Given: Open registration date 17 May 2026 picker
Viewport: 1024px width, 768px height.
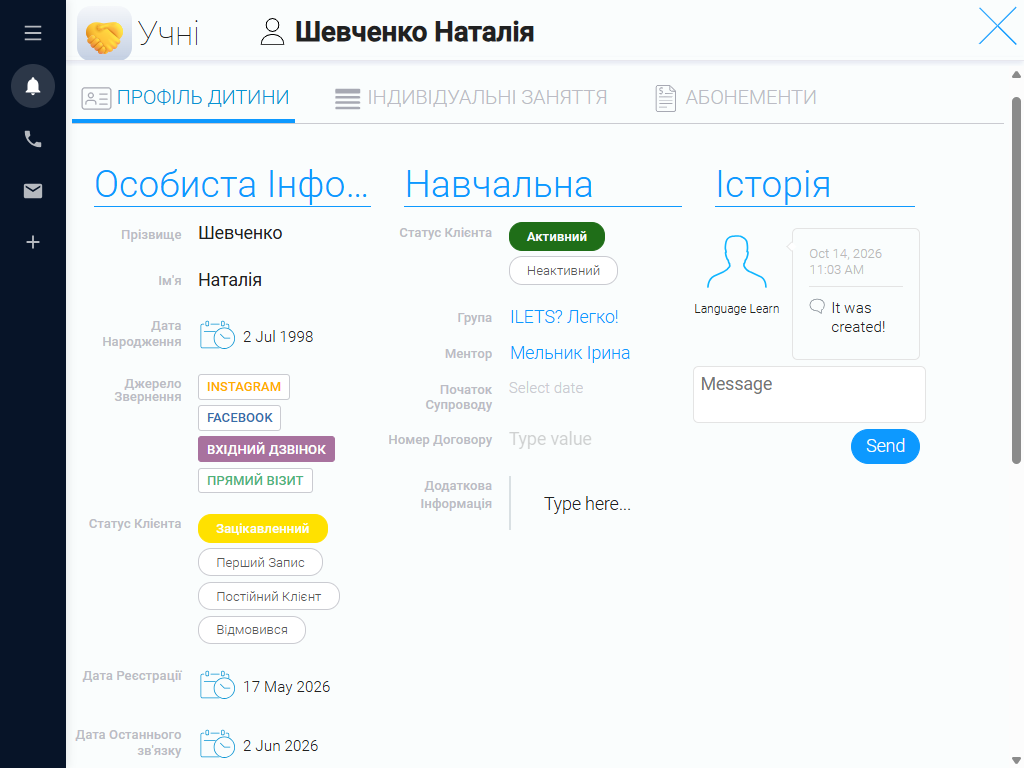Looking at the screenshot, I should coord(287,686).
